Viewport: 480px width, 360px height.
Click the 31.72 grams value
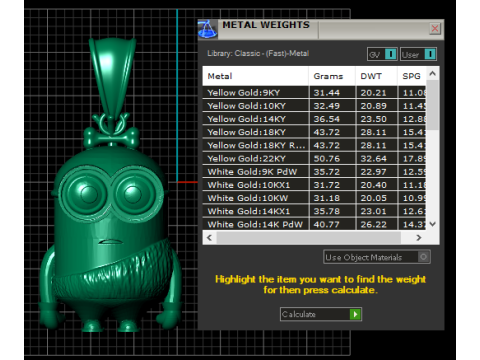coord(326,185)
